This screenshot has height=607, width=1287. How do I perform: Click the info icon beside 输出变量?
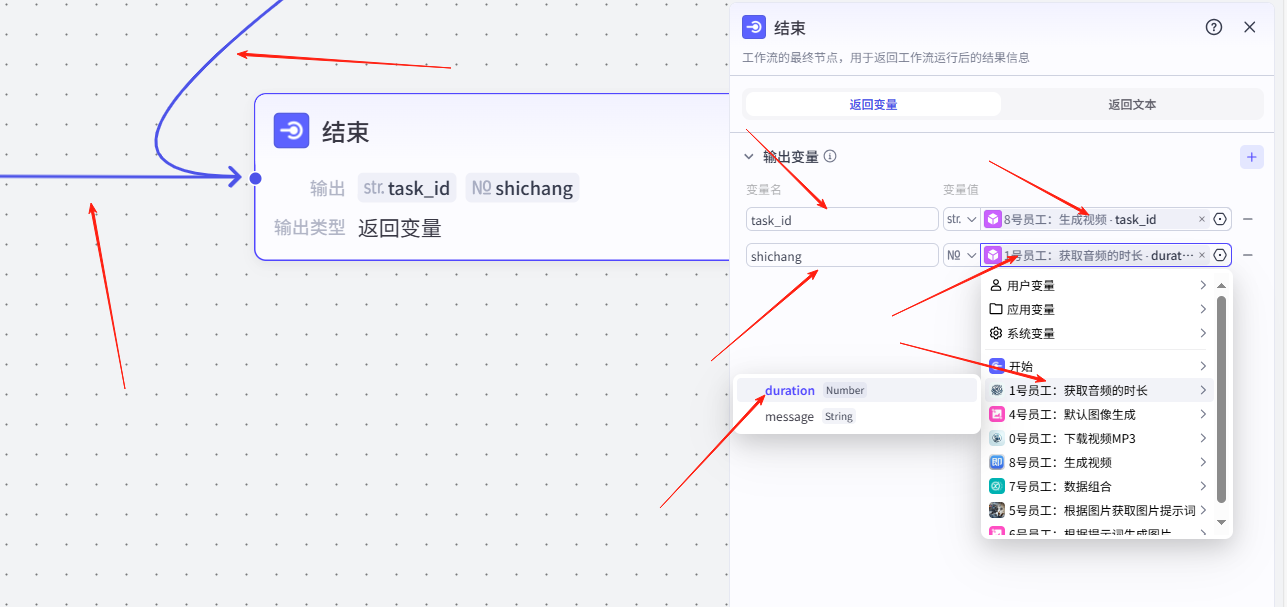tap(830, 157)
